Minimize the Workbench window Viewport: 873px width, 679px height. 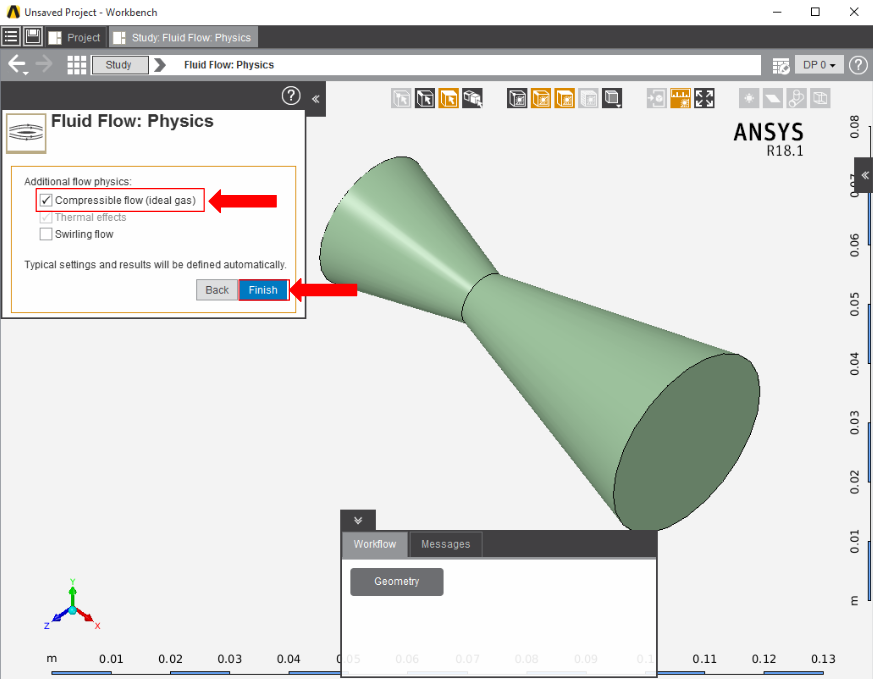coord(777,12)
